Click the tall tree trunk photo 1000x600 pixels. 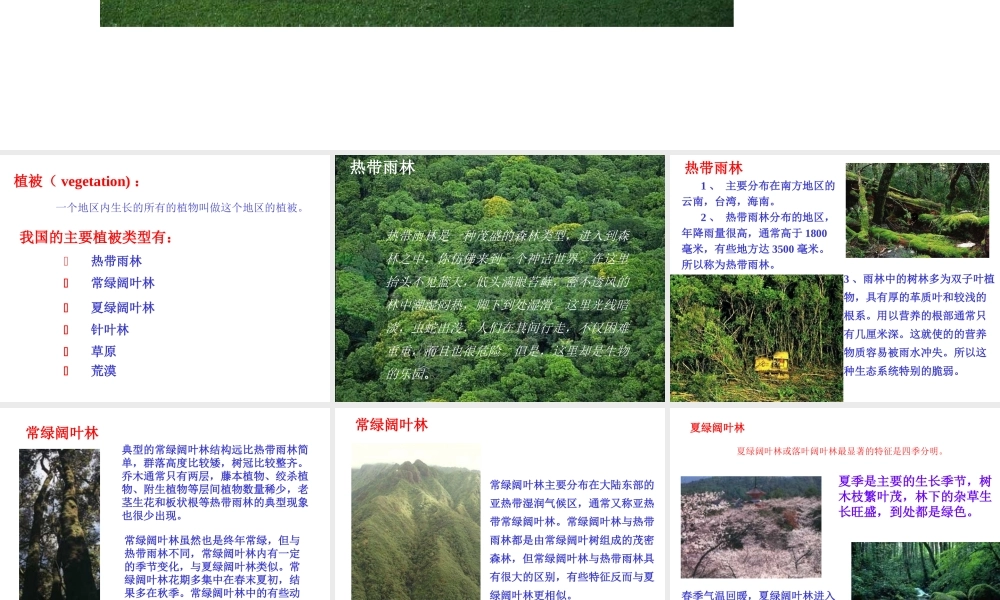coord(59,524)
